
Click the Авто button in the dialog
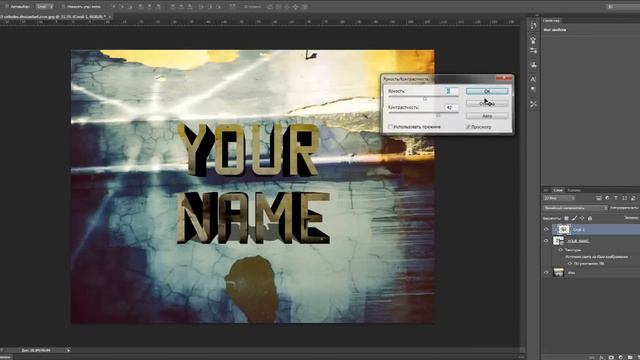(x=487, y=116)
